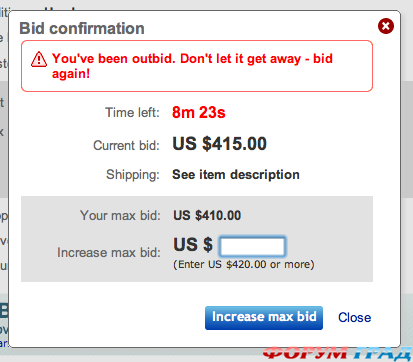Dismiss dialog with red X icon

coord(386,26)
